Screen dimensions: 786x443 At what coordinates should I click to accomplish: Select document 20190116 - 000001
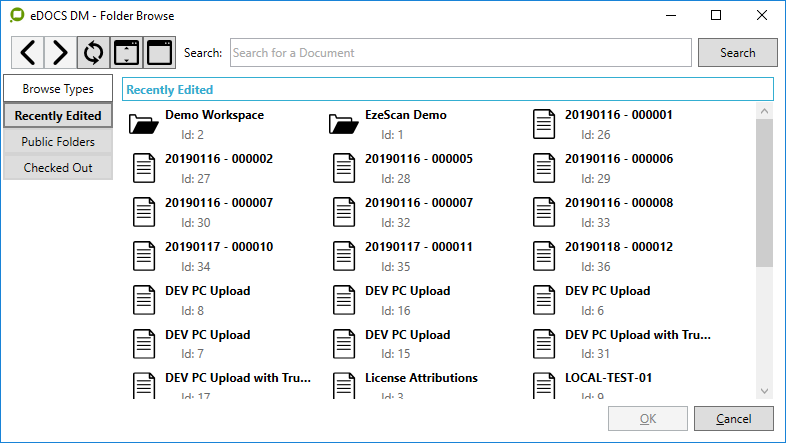tap(618, 115)
